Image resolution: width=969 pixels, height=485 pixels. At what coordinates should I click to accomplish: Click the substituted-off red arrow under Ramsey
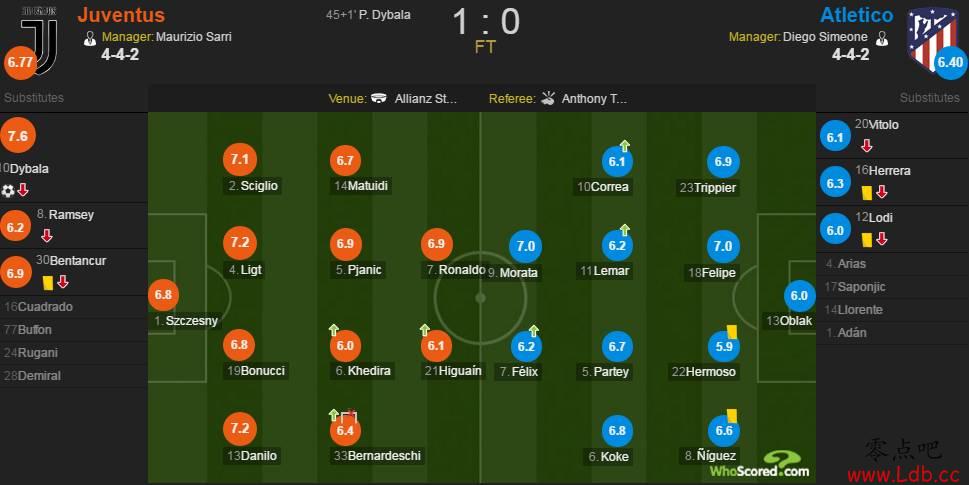coord(46,236)
